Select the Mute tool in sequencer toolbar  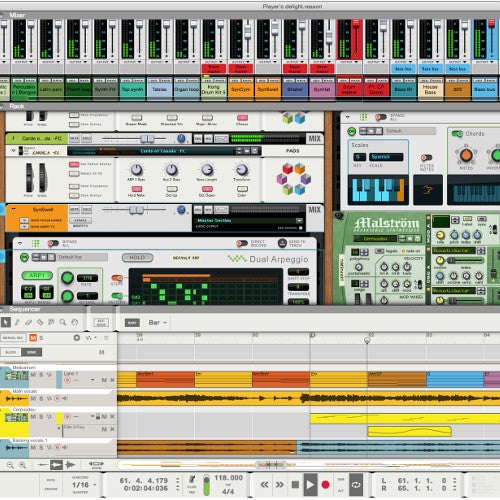coord(51,322)
